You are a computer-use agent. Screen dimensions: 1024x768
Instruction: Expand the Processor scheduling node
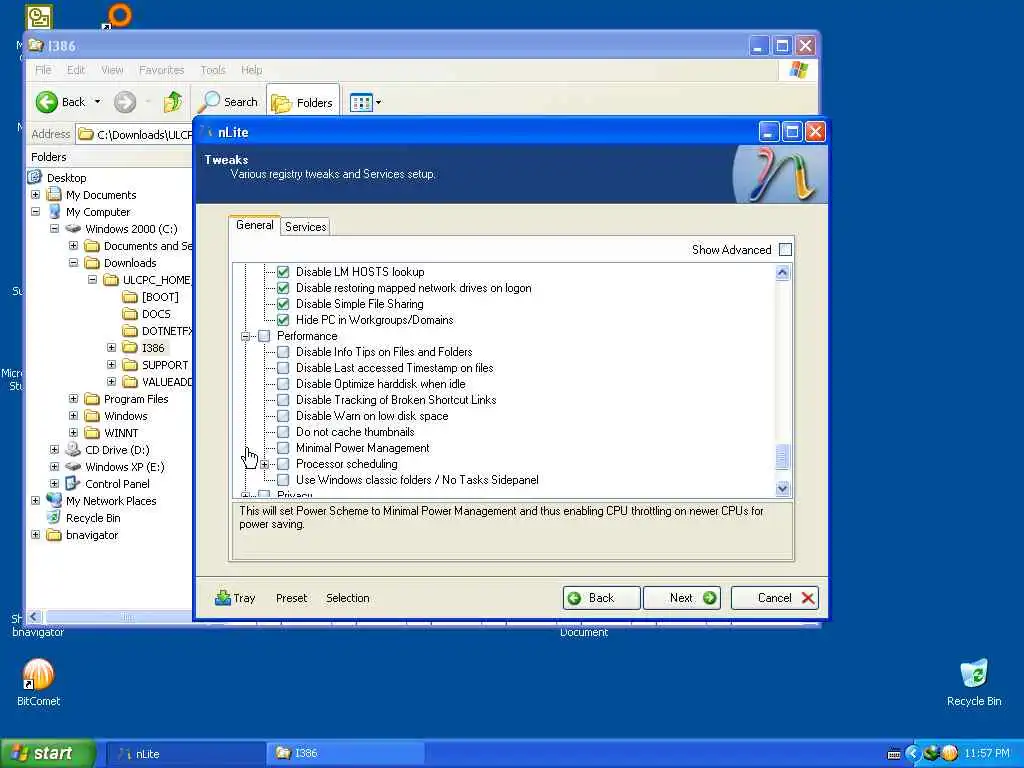(x=264, y=464)
